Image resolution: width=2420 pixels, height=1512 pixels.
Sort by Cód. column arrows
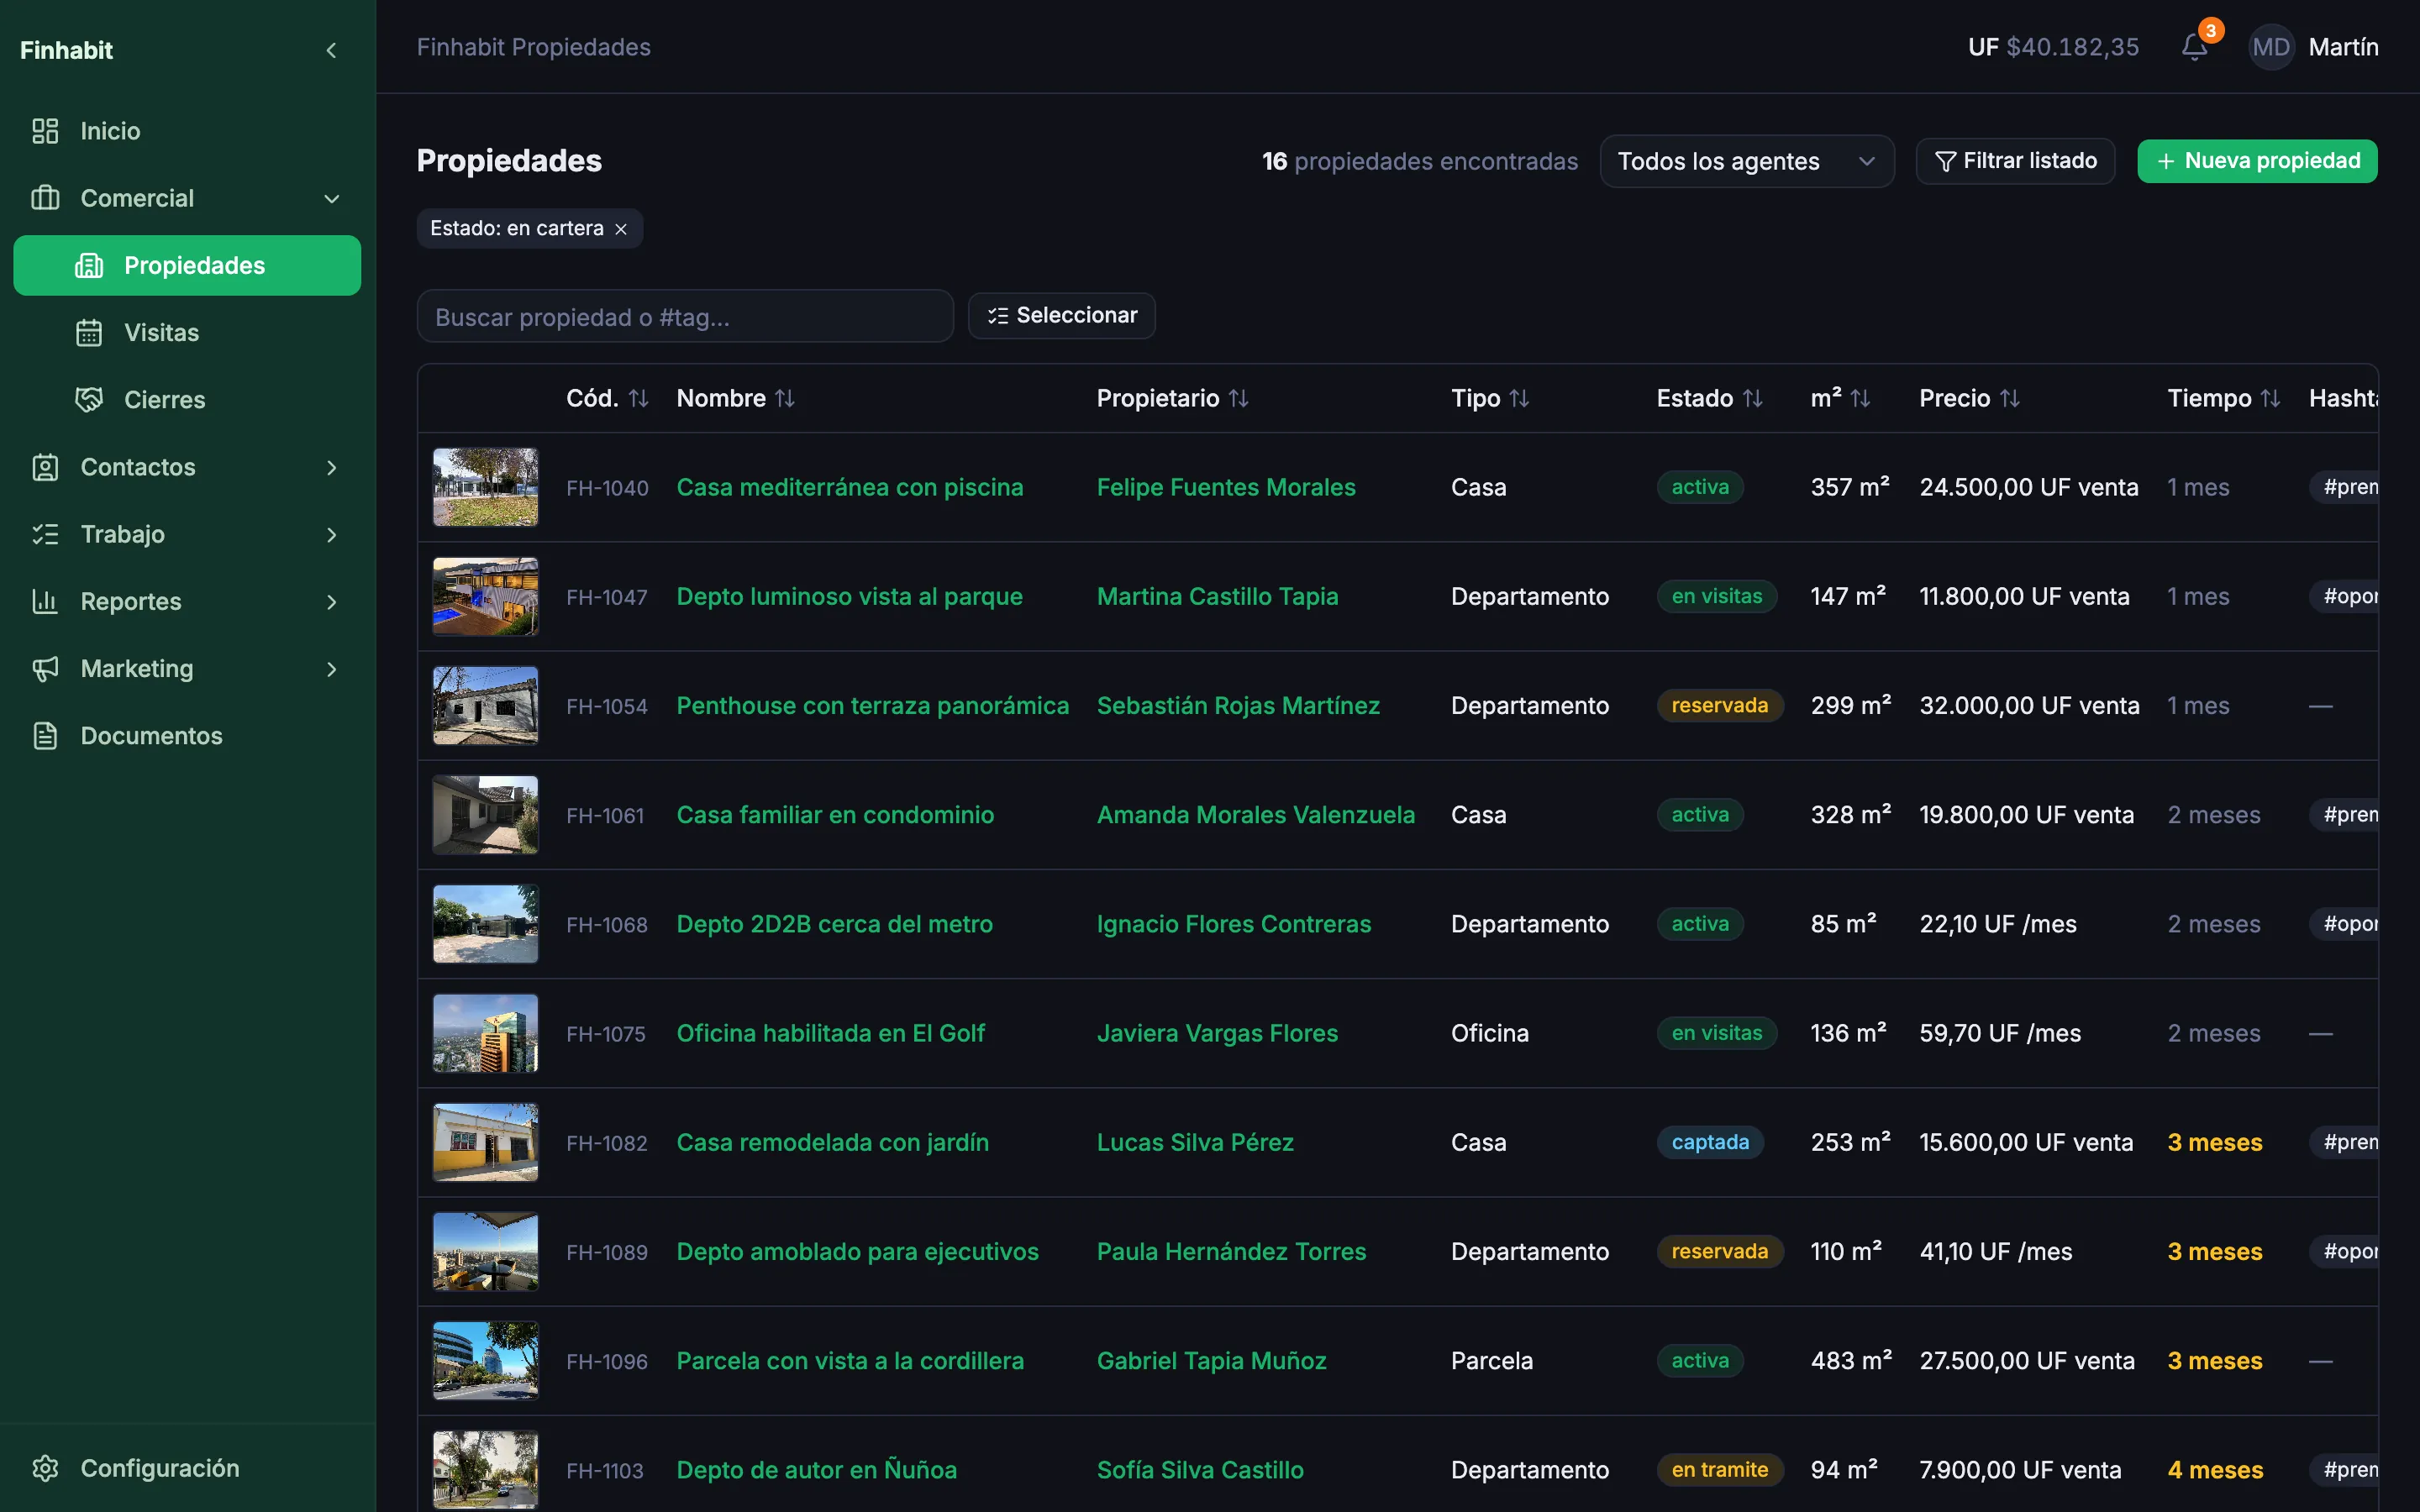pyautogui.click(x=639, y=398)
